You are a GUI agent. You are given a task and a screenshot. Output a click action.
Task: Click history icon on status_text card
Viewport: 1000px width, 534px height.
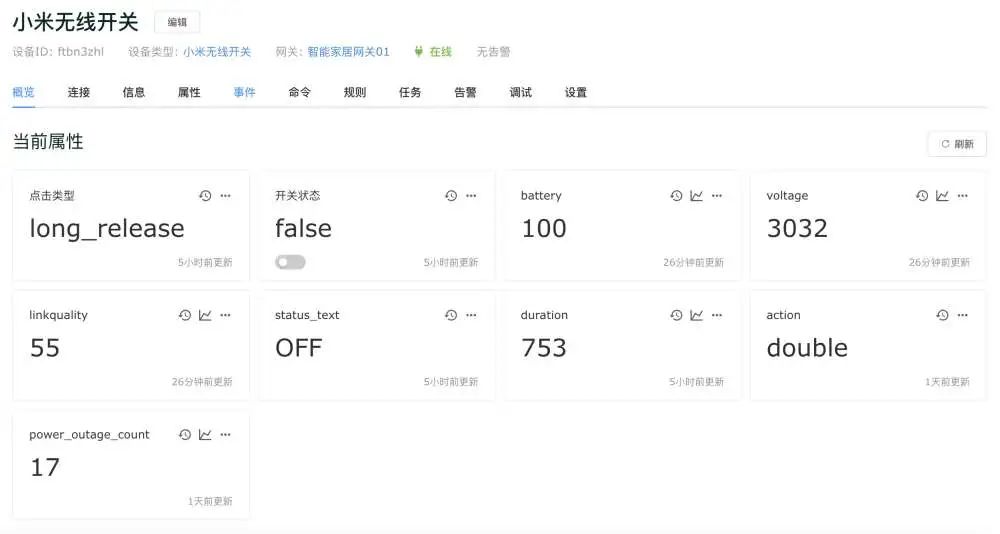click(451, 315)
